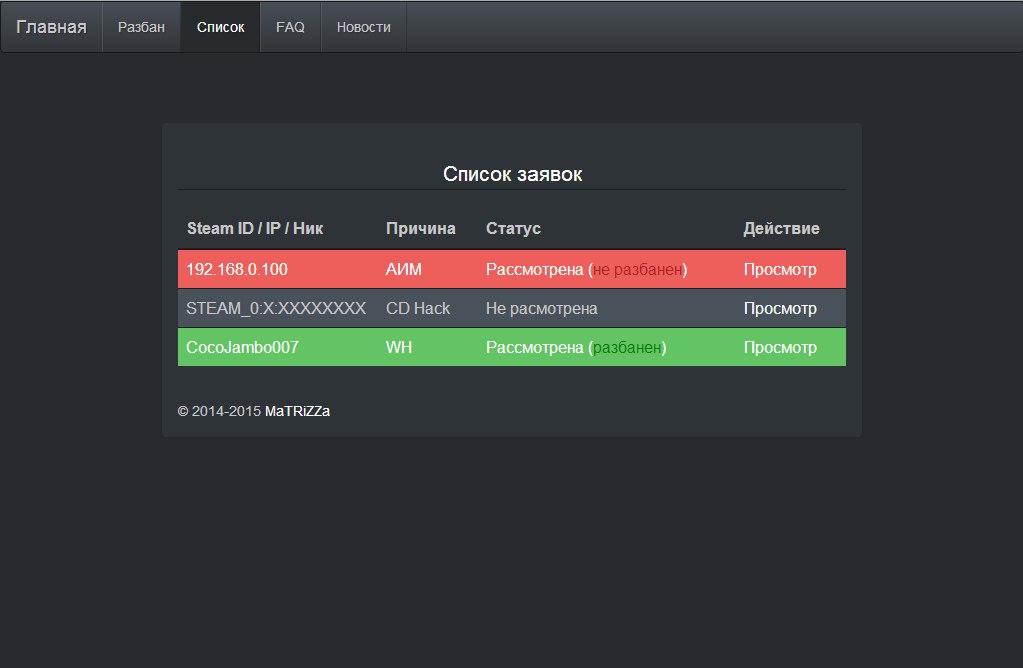Click the Статус column header
This screenshot has width=1023, height=668.
[513, 228]
